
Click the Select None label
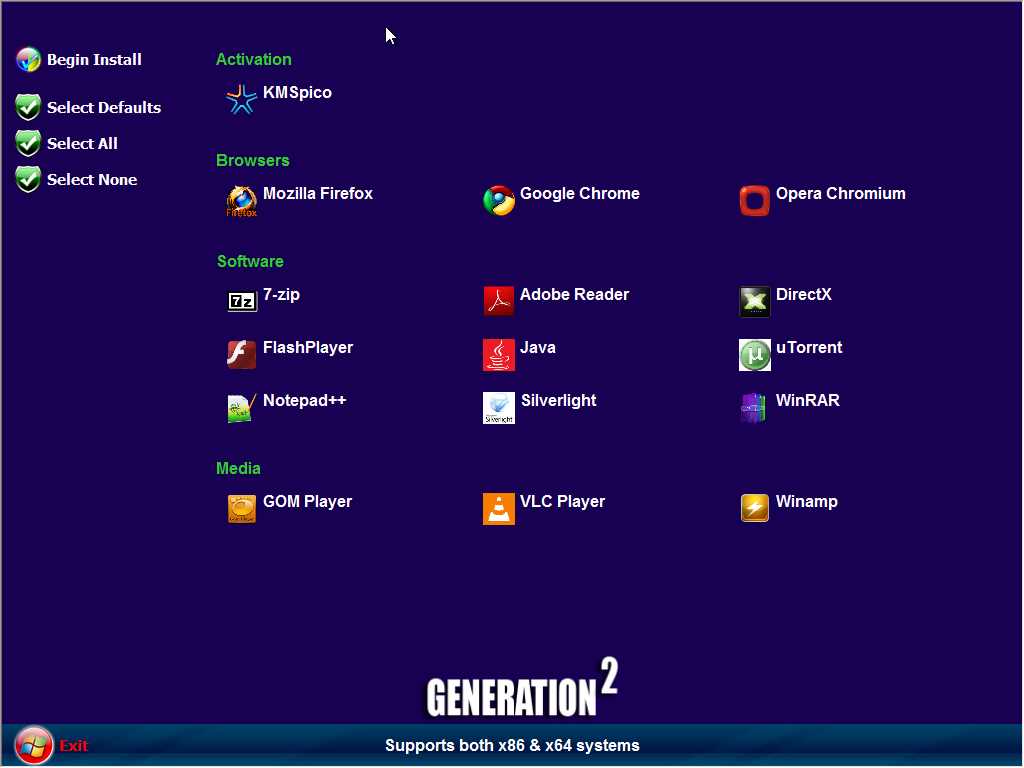(92, 180)
